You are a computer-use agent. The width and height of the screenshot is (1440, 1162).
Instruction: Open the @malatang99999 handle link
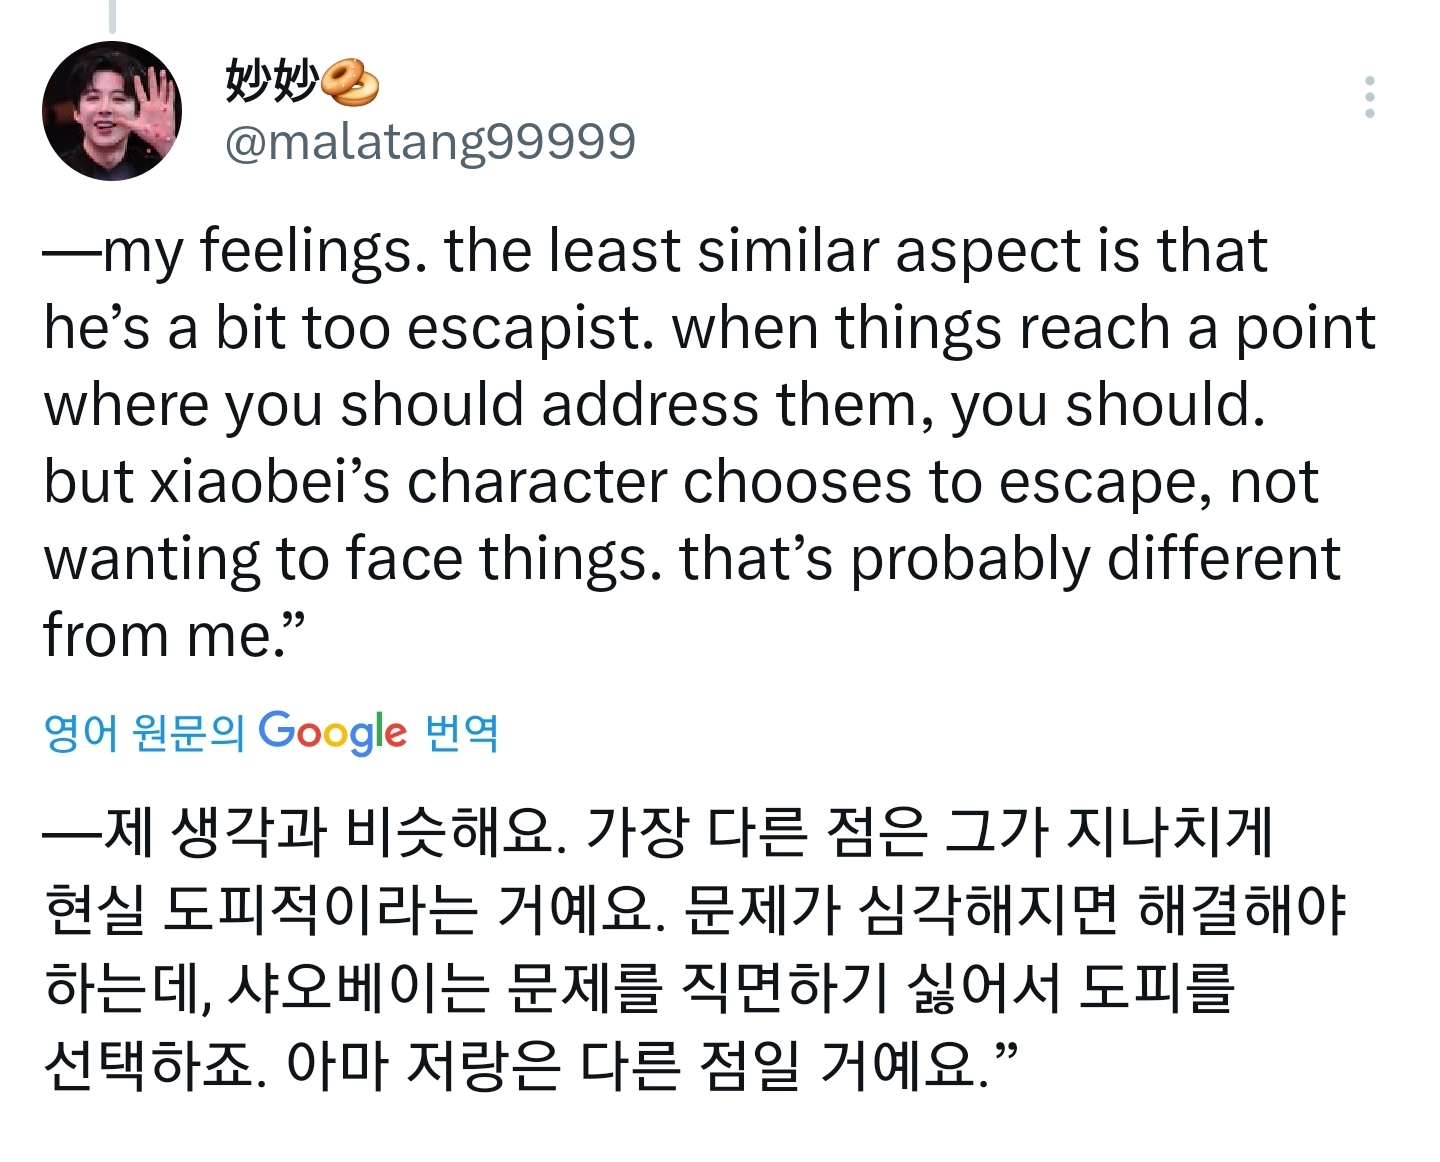[430, 142]
